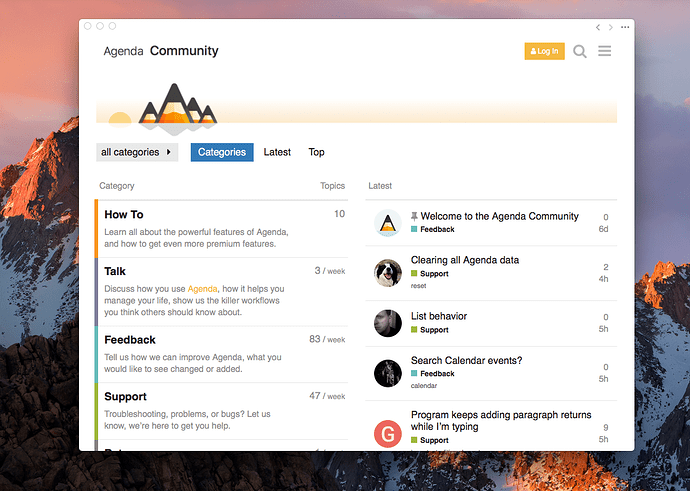Click the How To category description text
Screen dimensions: 690x491
tap(196, 238)
